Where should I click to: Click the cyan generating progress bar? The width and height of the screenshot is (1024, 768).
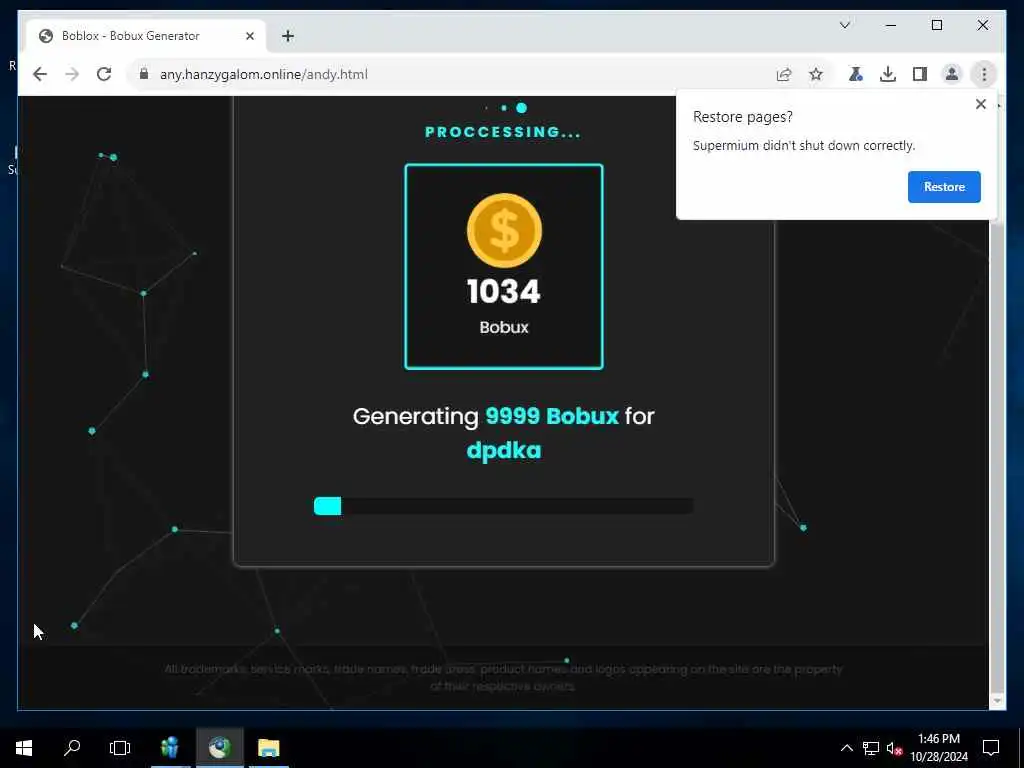coord(504,506)
